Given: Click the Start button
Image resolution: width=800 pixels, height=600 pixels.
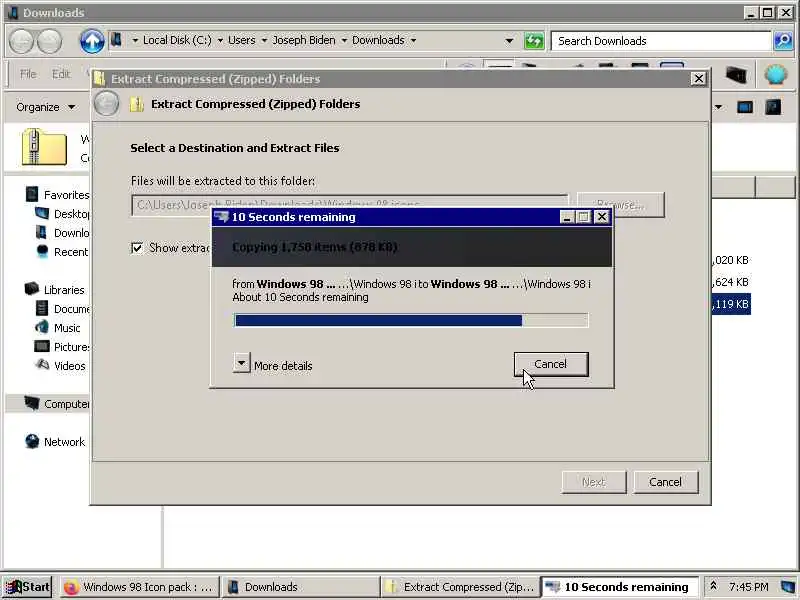Looking at the screenshot, I should [x=28, y=587].
